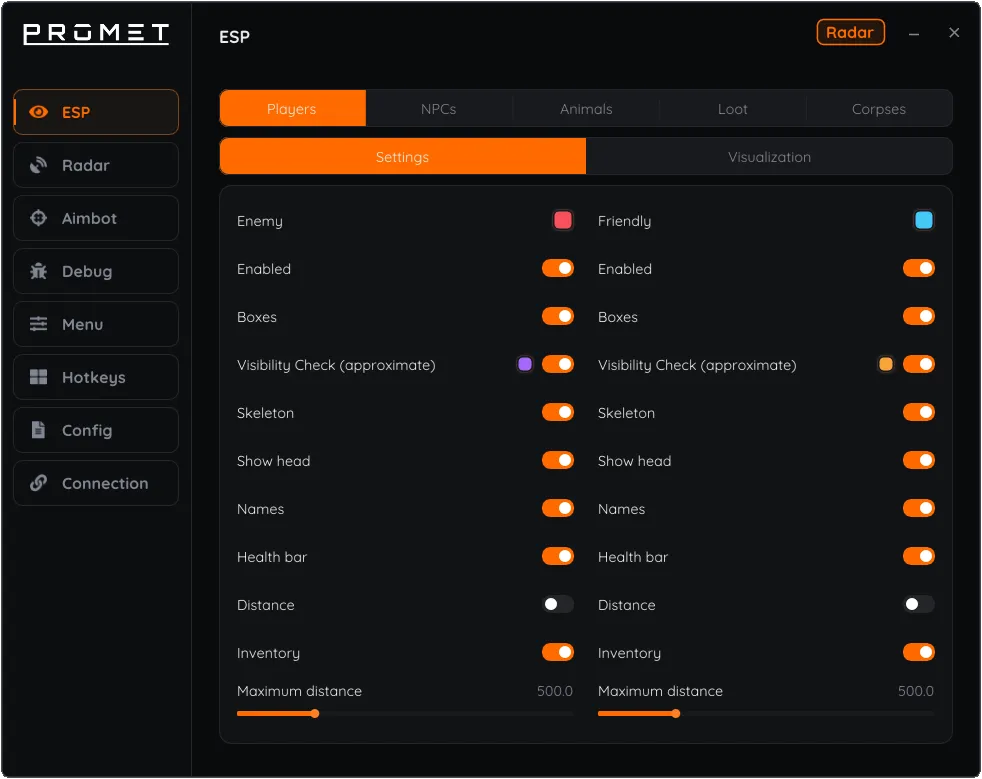
Task: Turn off Friendly Skeleton toggle
Action: point(919,412)
